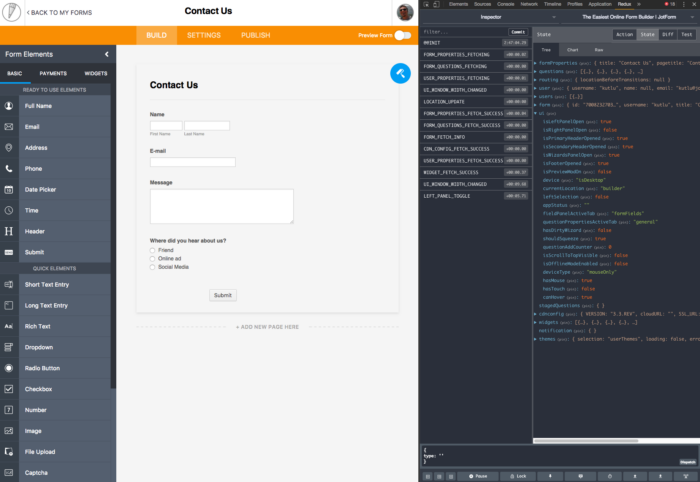Select the Social Media radio option

(x=152, y=267)
